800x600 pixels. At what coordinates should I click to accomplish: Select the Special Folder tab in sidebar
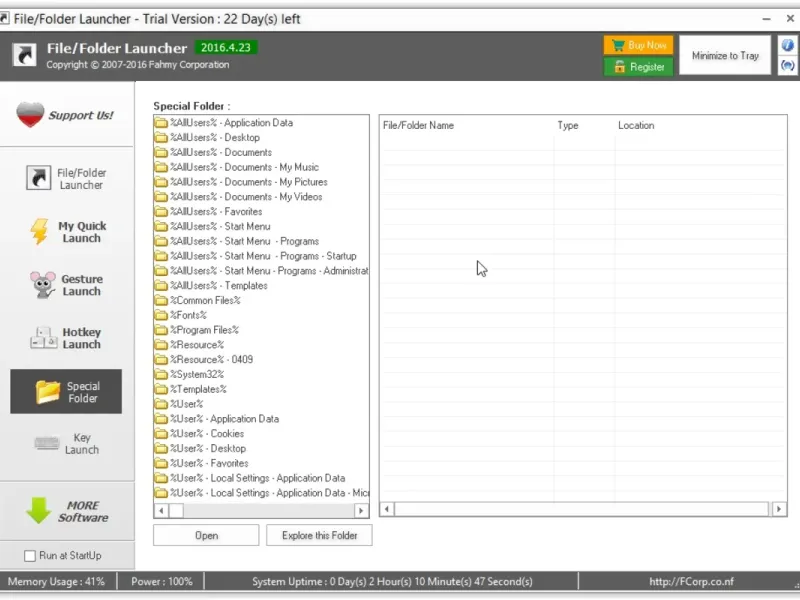point(66,392)
